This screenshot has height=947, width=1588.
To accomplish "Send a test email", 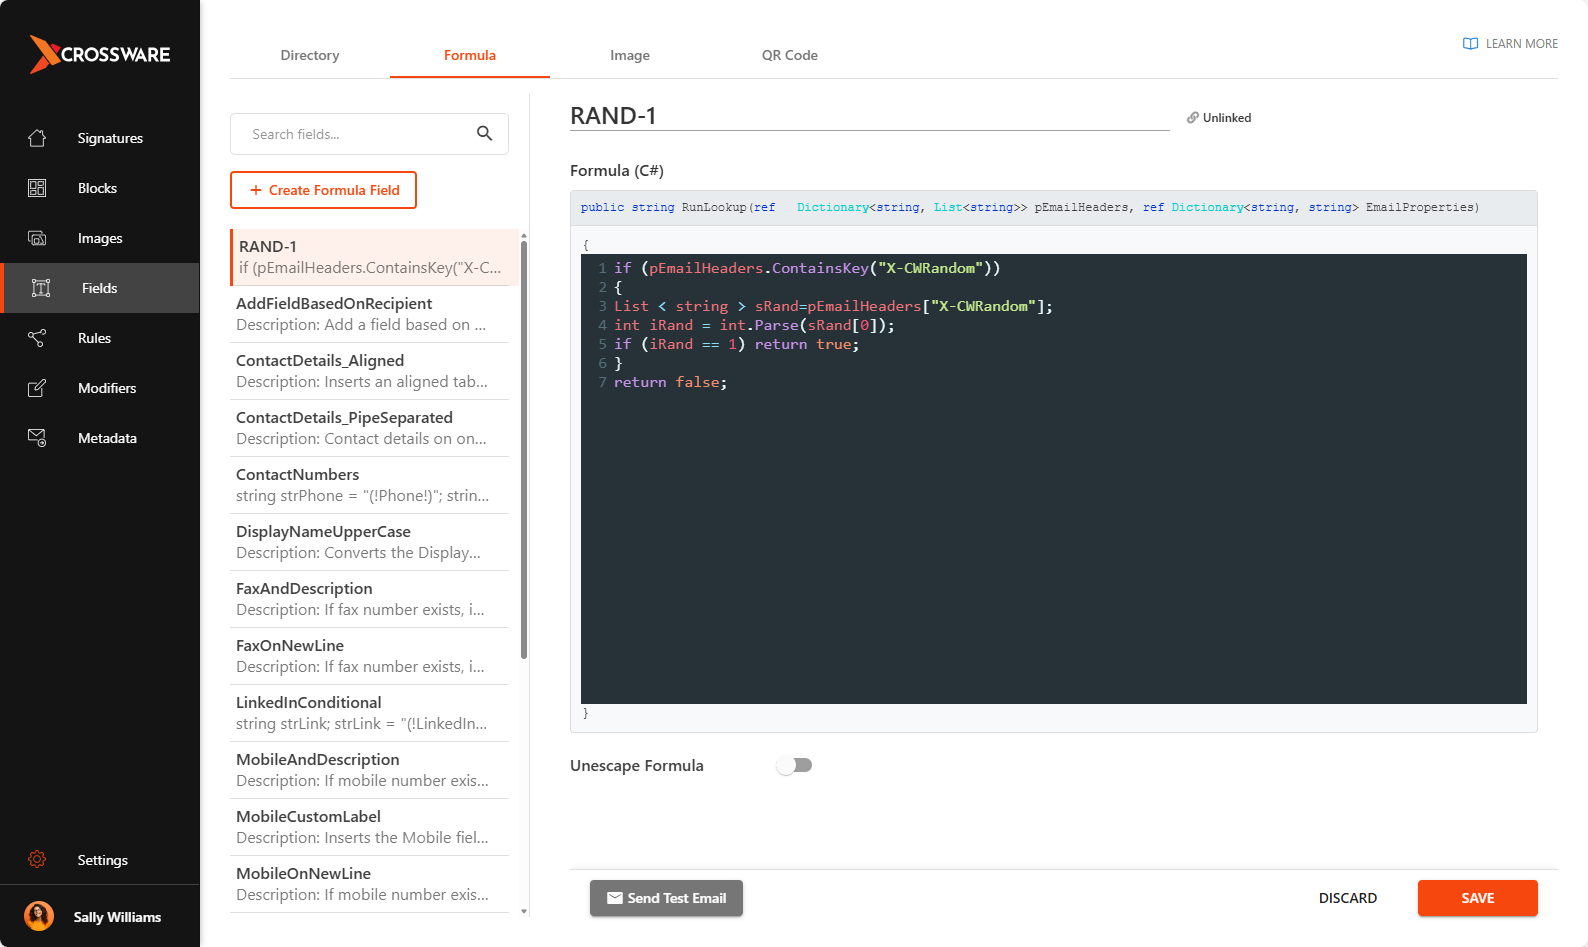I will (x=666, y=898).
